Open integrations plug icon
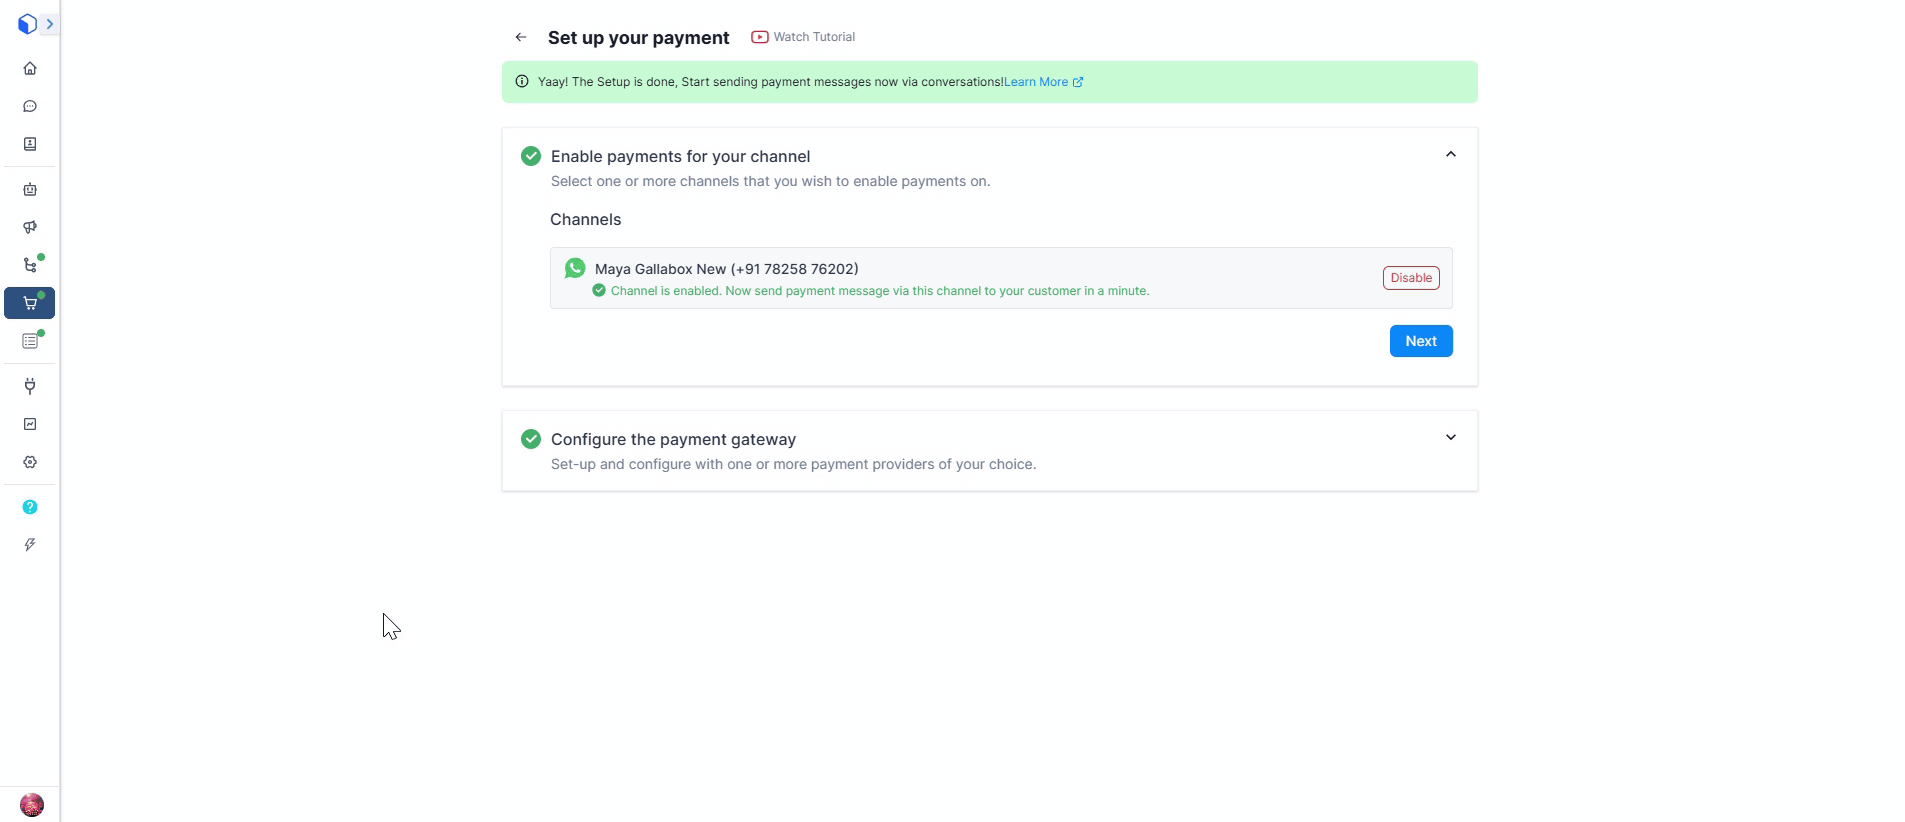 coord(30,386)
